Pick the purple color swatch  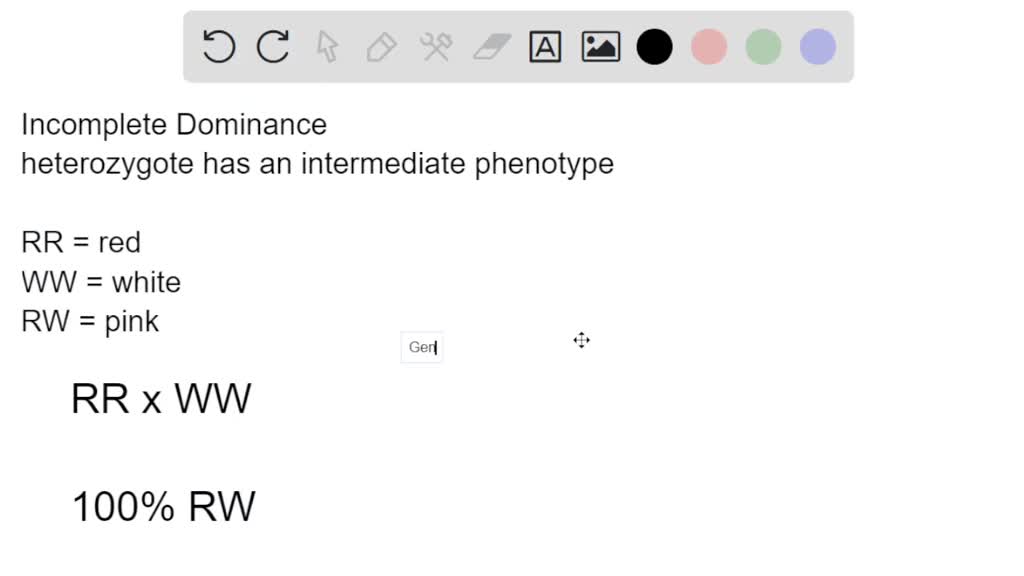click(817, 46)
